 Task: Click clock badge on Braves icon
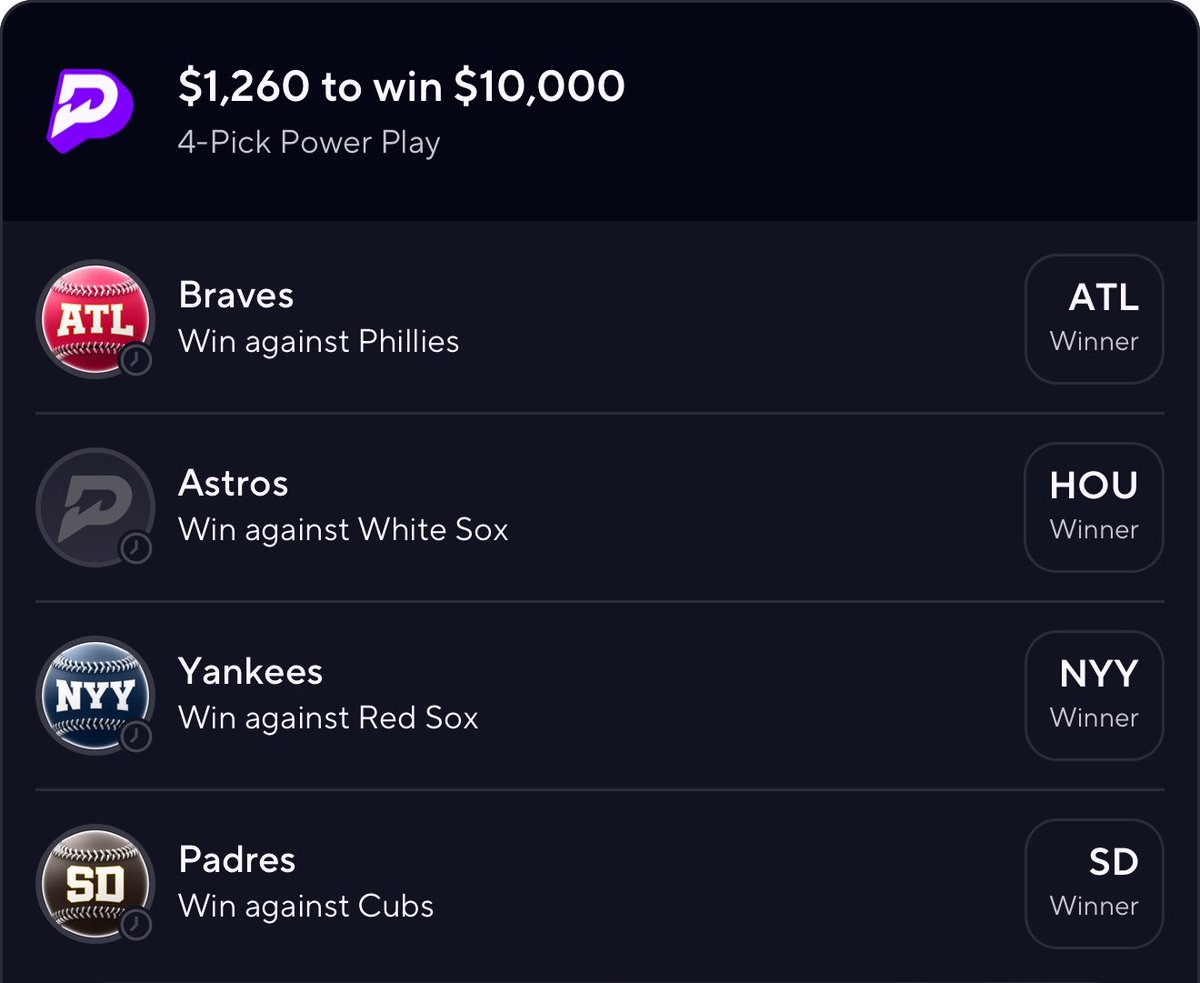tap(135, 360)
